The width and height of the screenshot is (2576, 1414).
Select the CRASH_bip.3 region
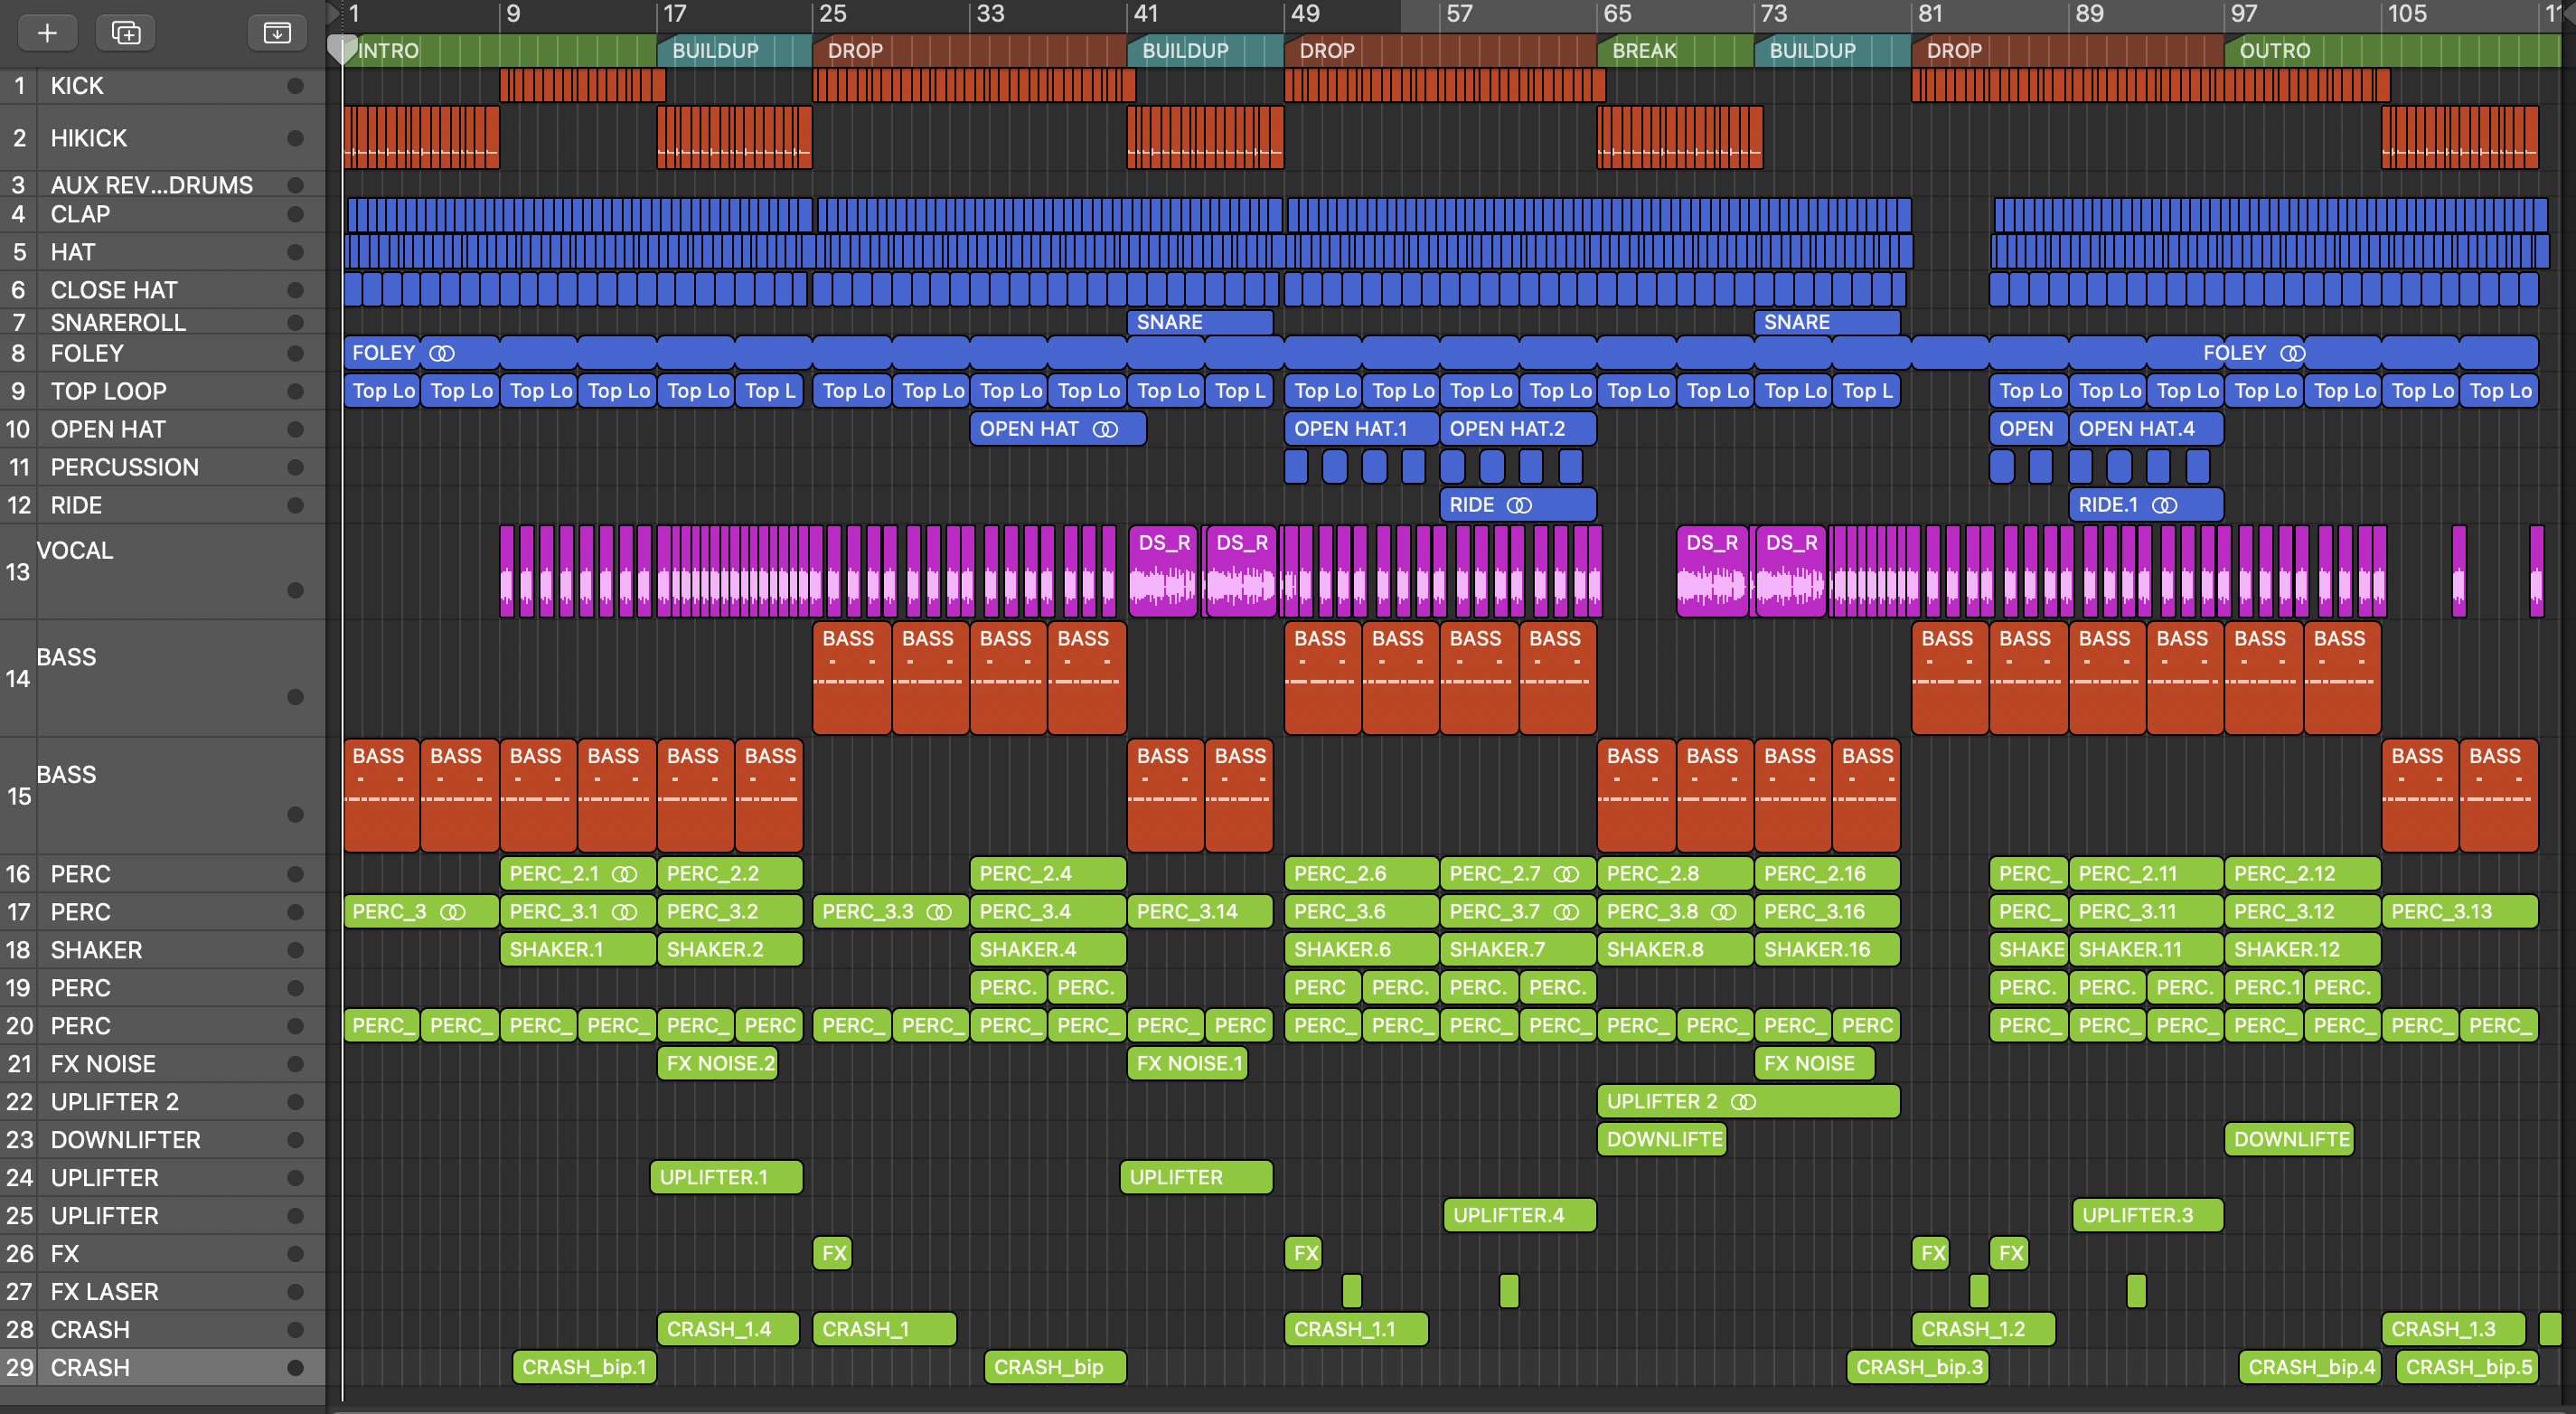(x=1918, y=1368)
